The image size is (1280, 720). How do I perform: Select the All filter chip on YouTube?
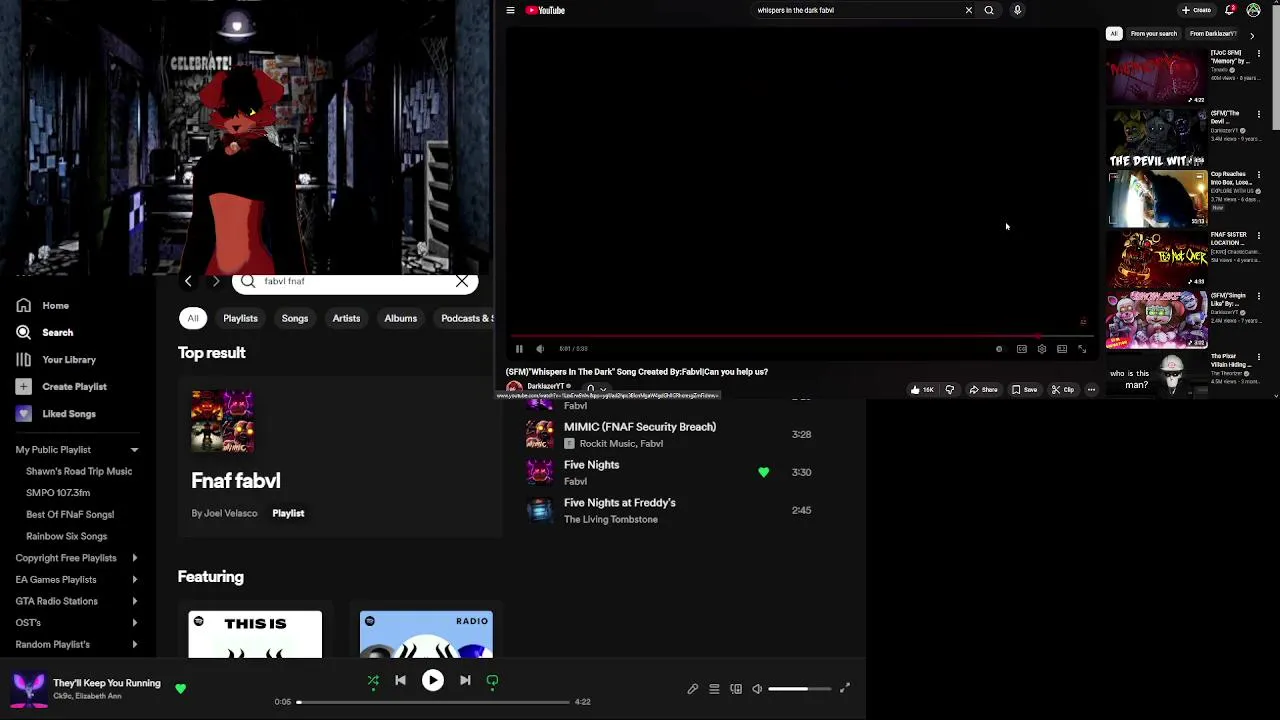coord(1113,34)
